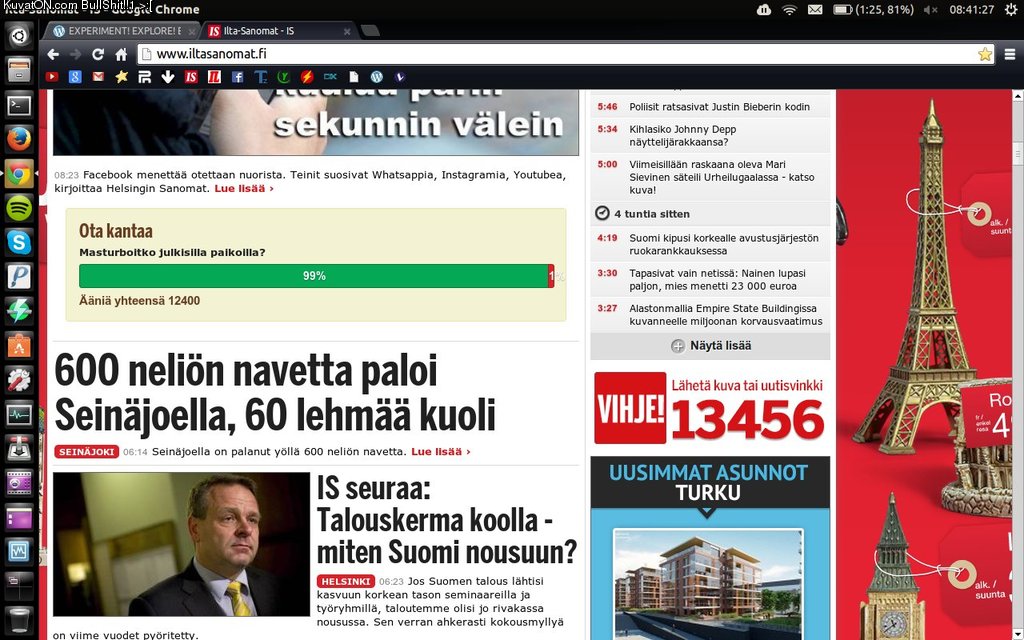The width and height of the screenshot is (1024, 640).
Task: Open the Gmail bookmark icon
Action: coord(98,76)
